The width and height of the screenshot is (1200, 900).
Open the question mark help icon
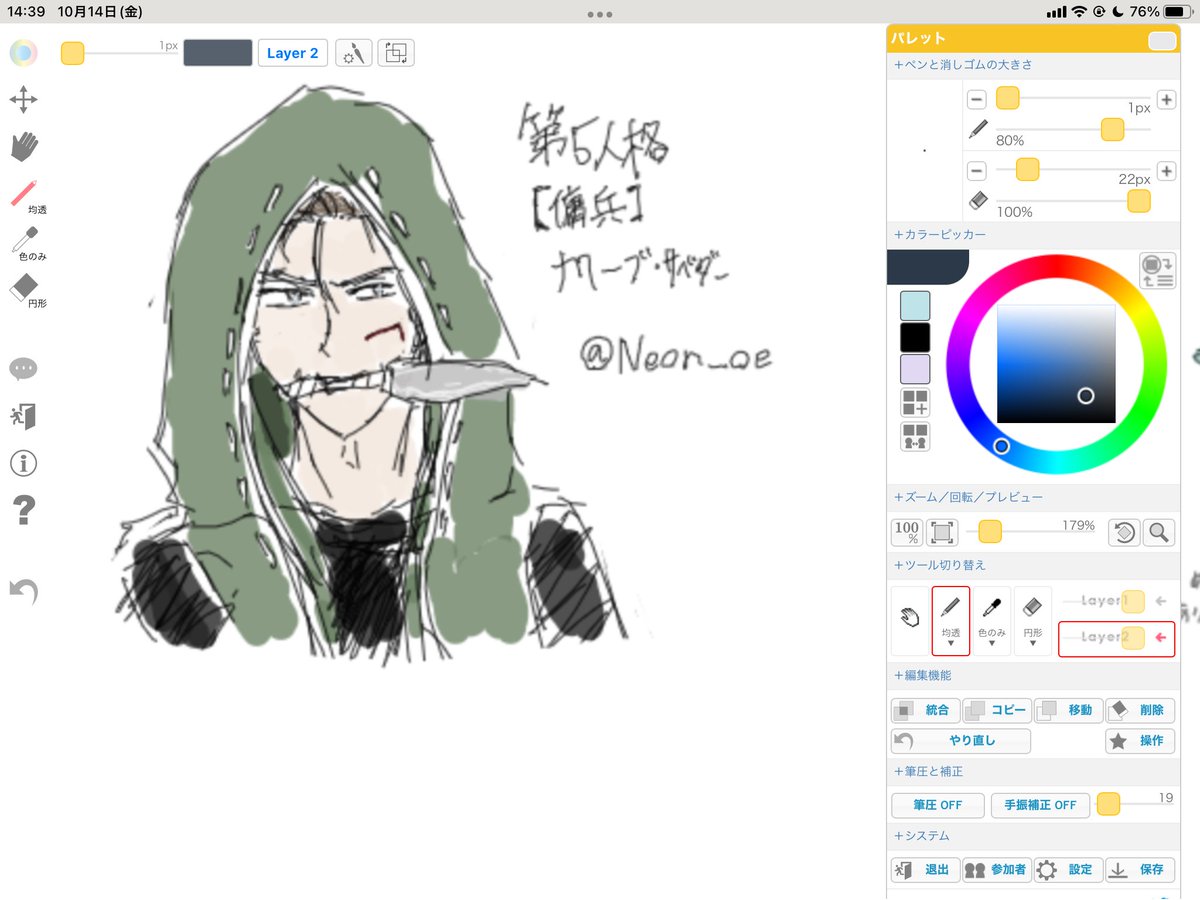23,510
